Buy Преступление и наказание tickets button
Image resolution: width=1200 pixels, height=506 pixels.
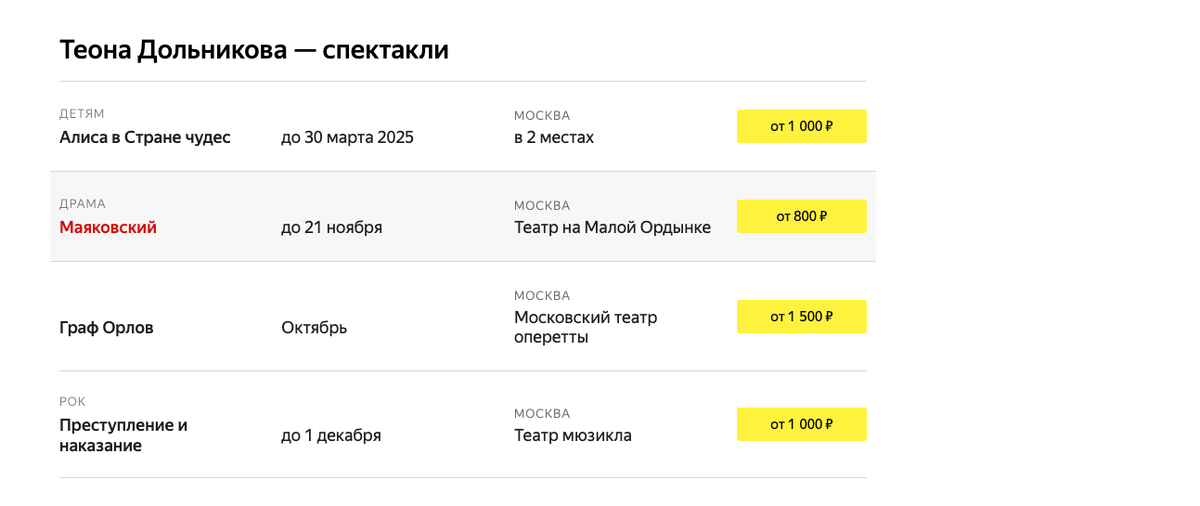pos(801,424)
